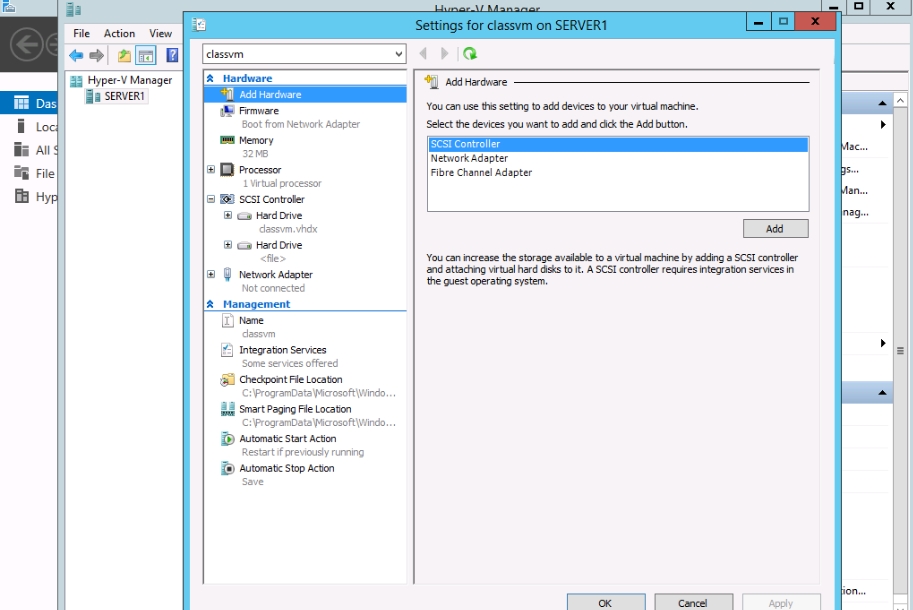This screenshot has width=913, height=610.
Task: Collapse the Hardware section header
Action: (x=210, y=78)
